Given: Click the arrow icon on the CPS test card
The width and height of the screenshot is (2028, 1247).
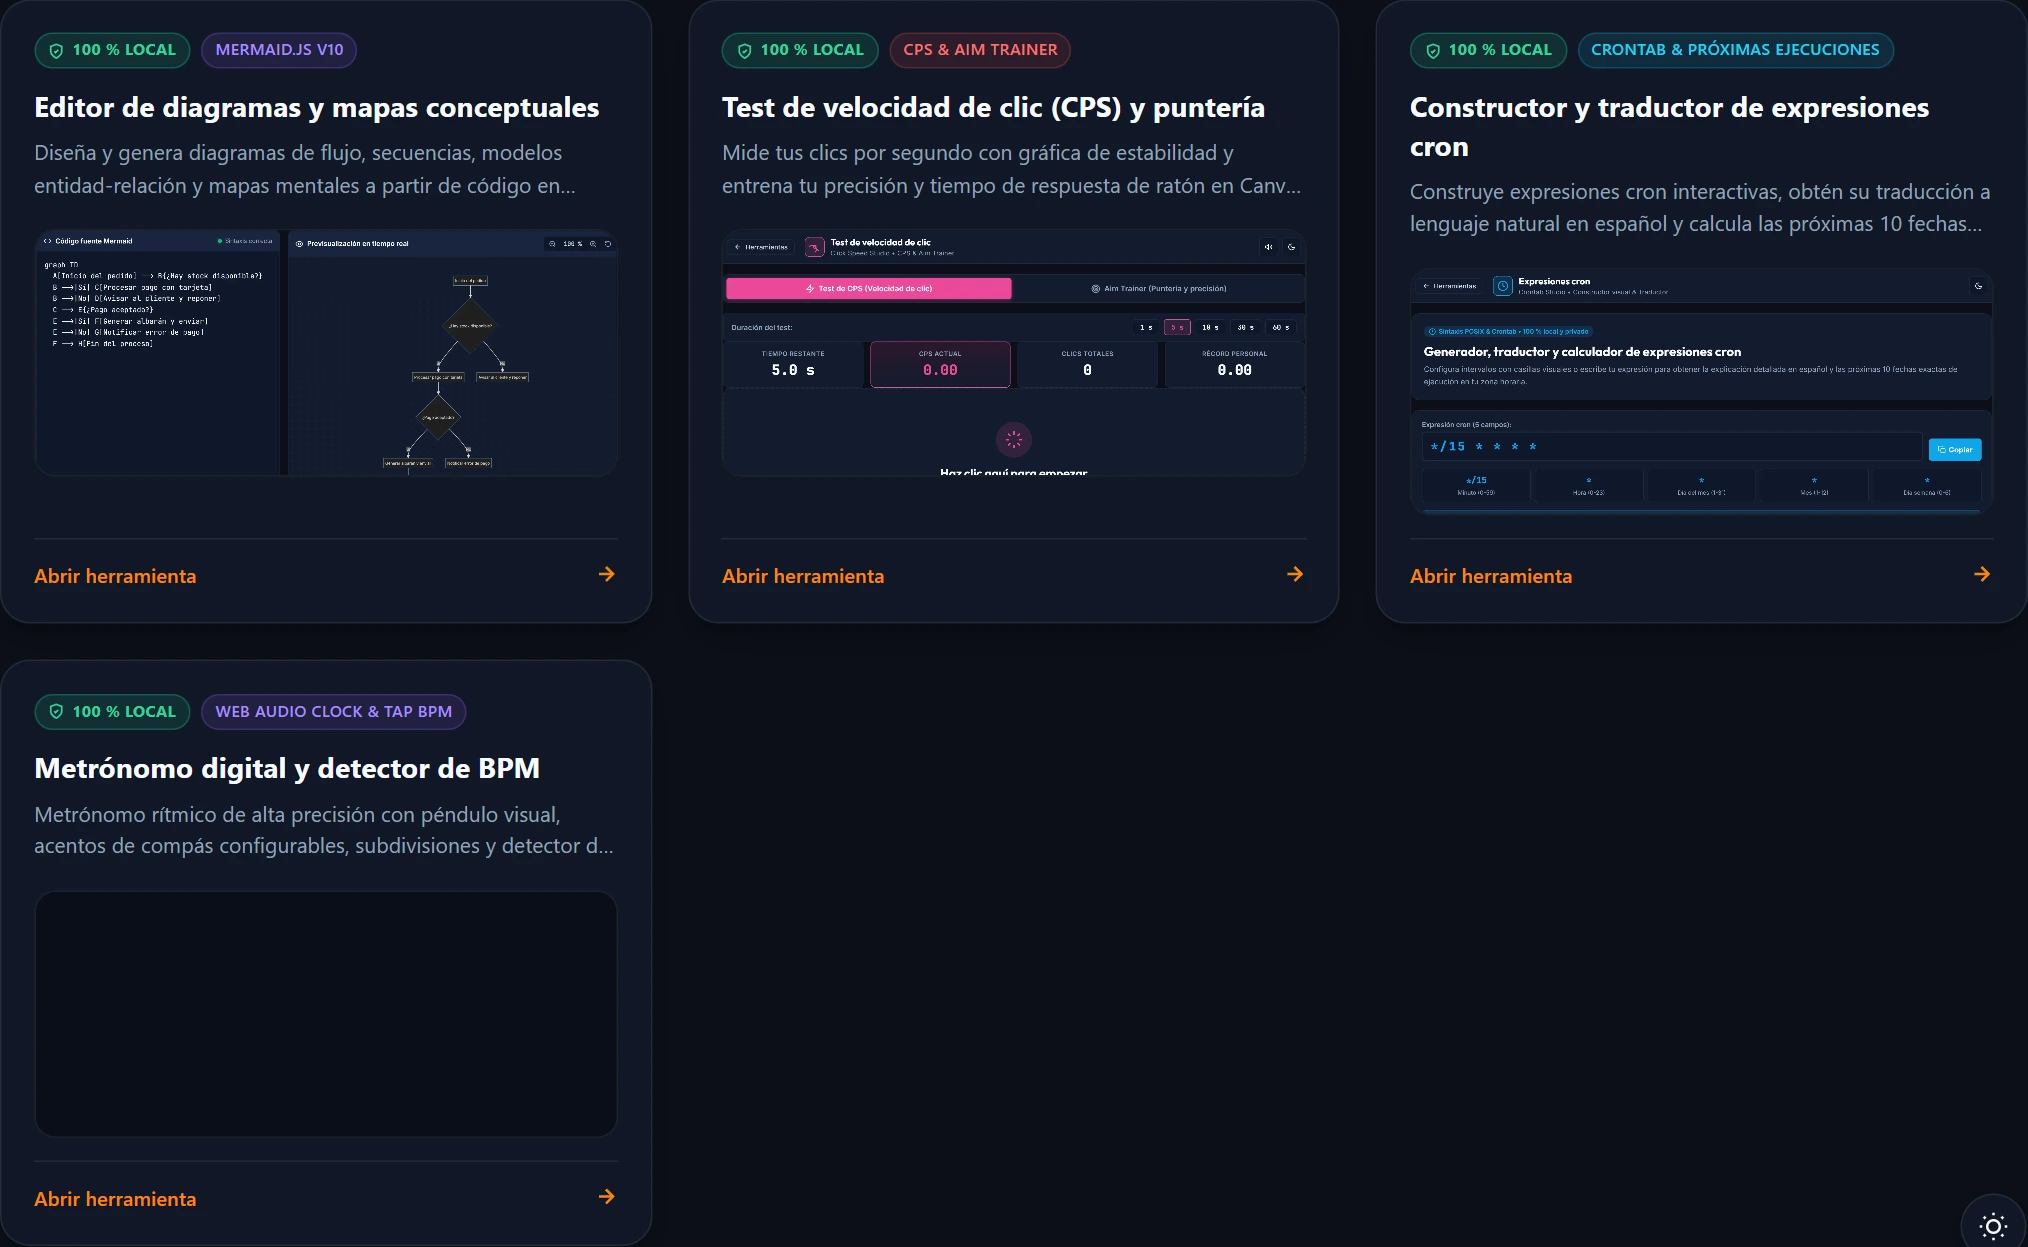Looking at the screenshot, I should (1295, 574).
